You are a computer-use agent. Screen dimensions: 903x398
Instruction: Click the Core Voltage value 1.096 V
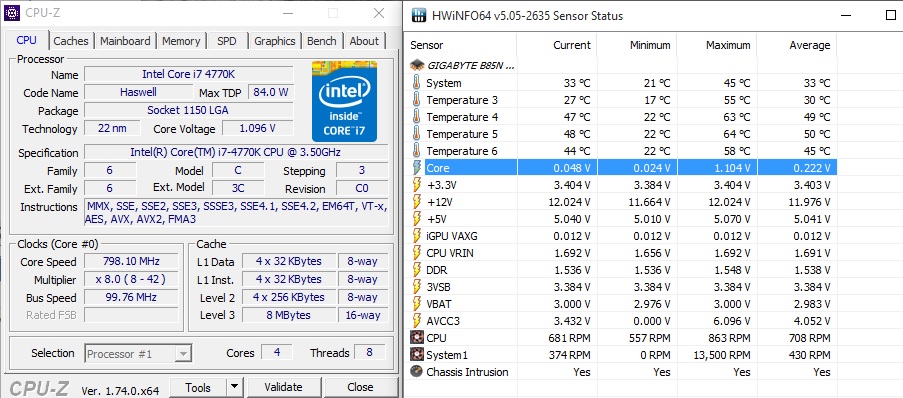(257, 128)
